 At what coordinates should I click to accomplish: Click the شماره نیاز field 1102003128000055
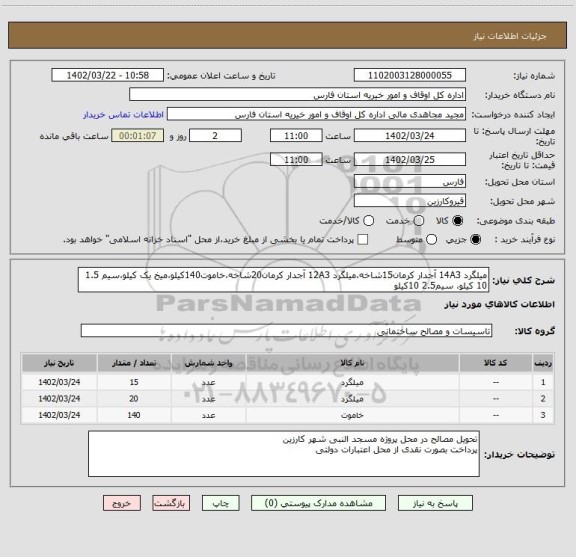(410, 75)
